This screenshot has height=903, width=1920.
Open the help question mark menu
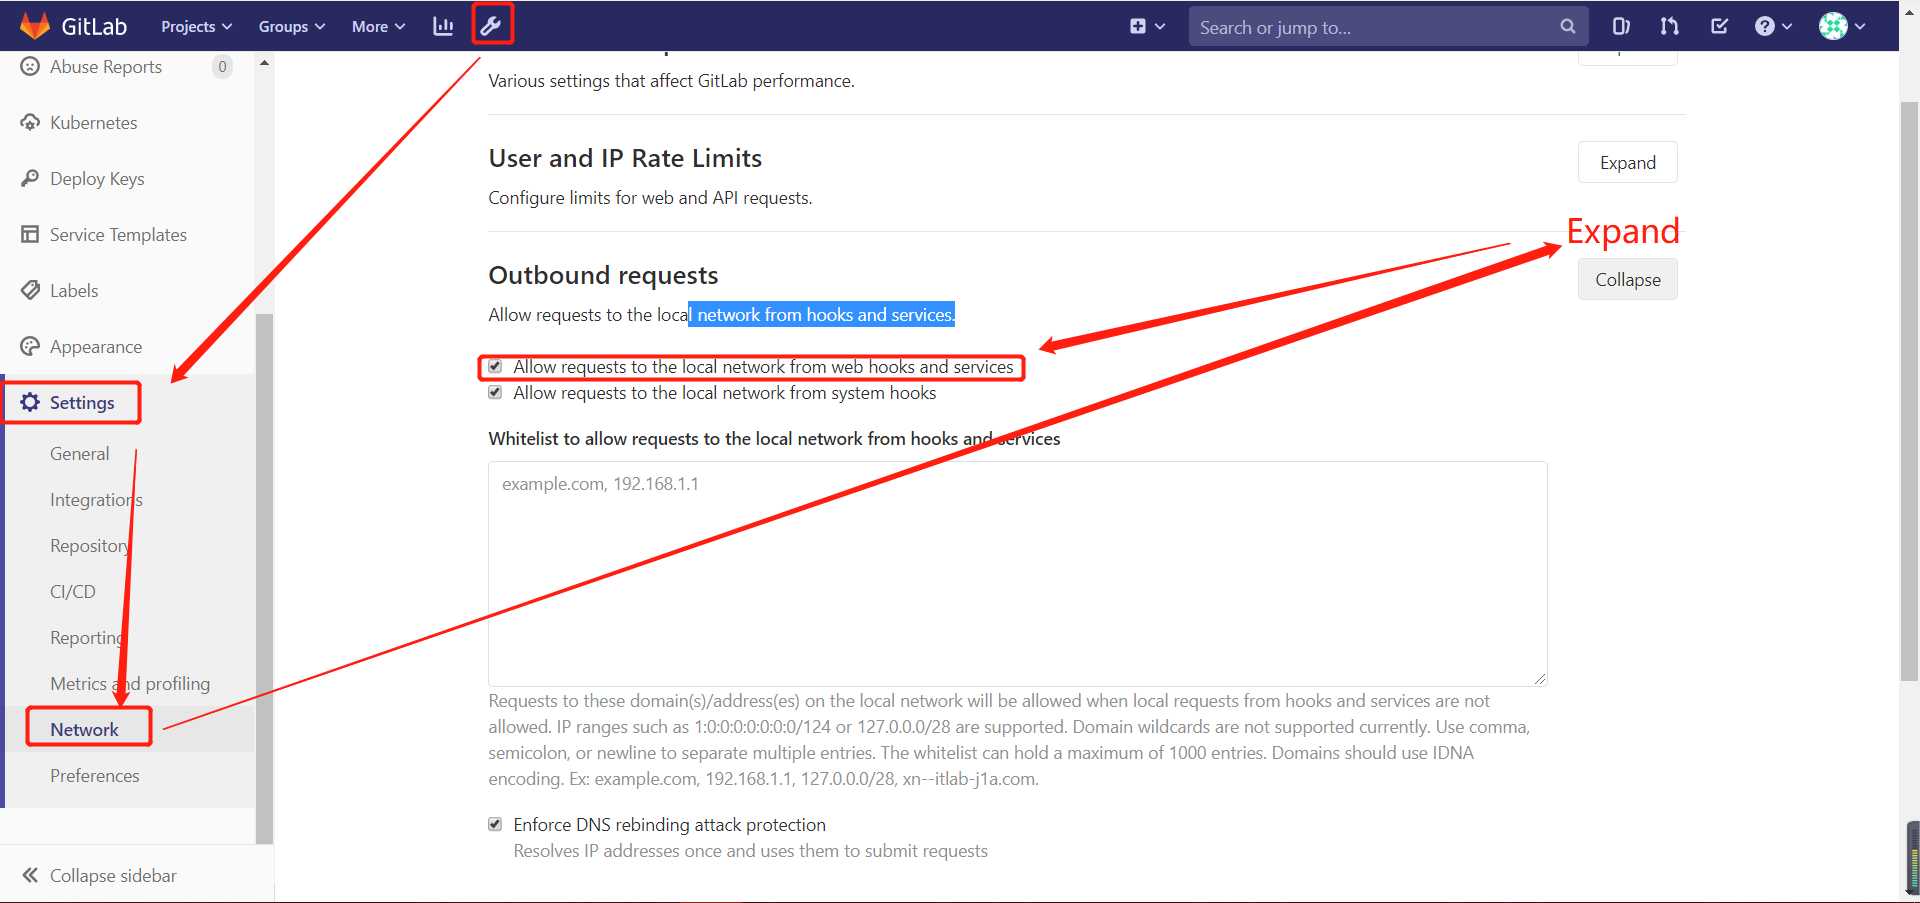1773,26
